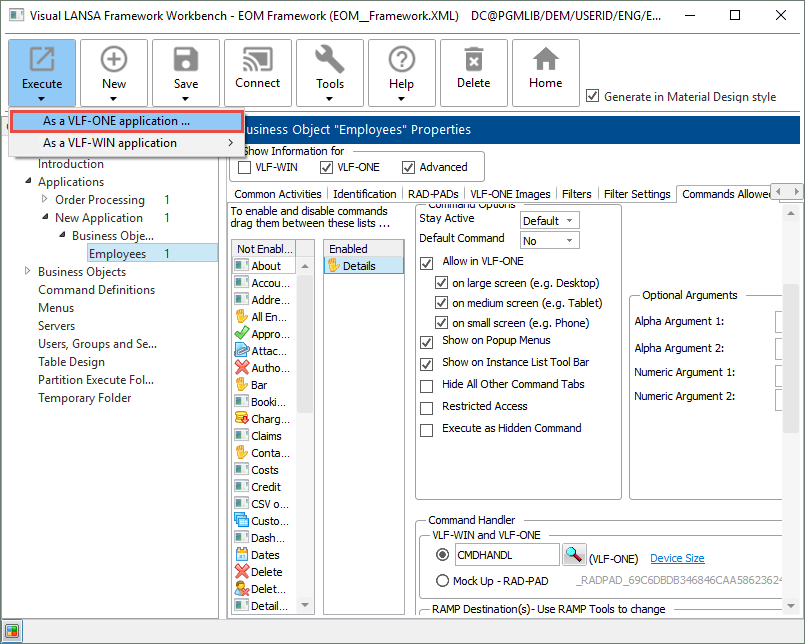
Task: Collapse the Business Obje... tree node
Action: coord(62,235)
